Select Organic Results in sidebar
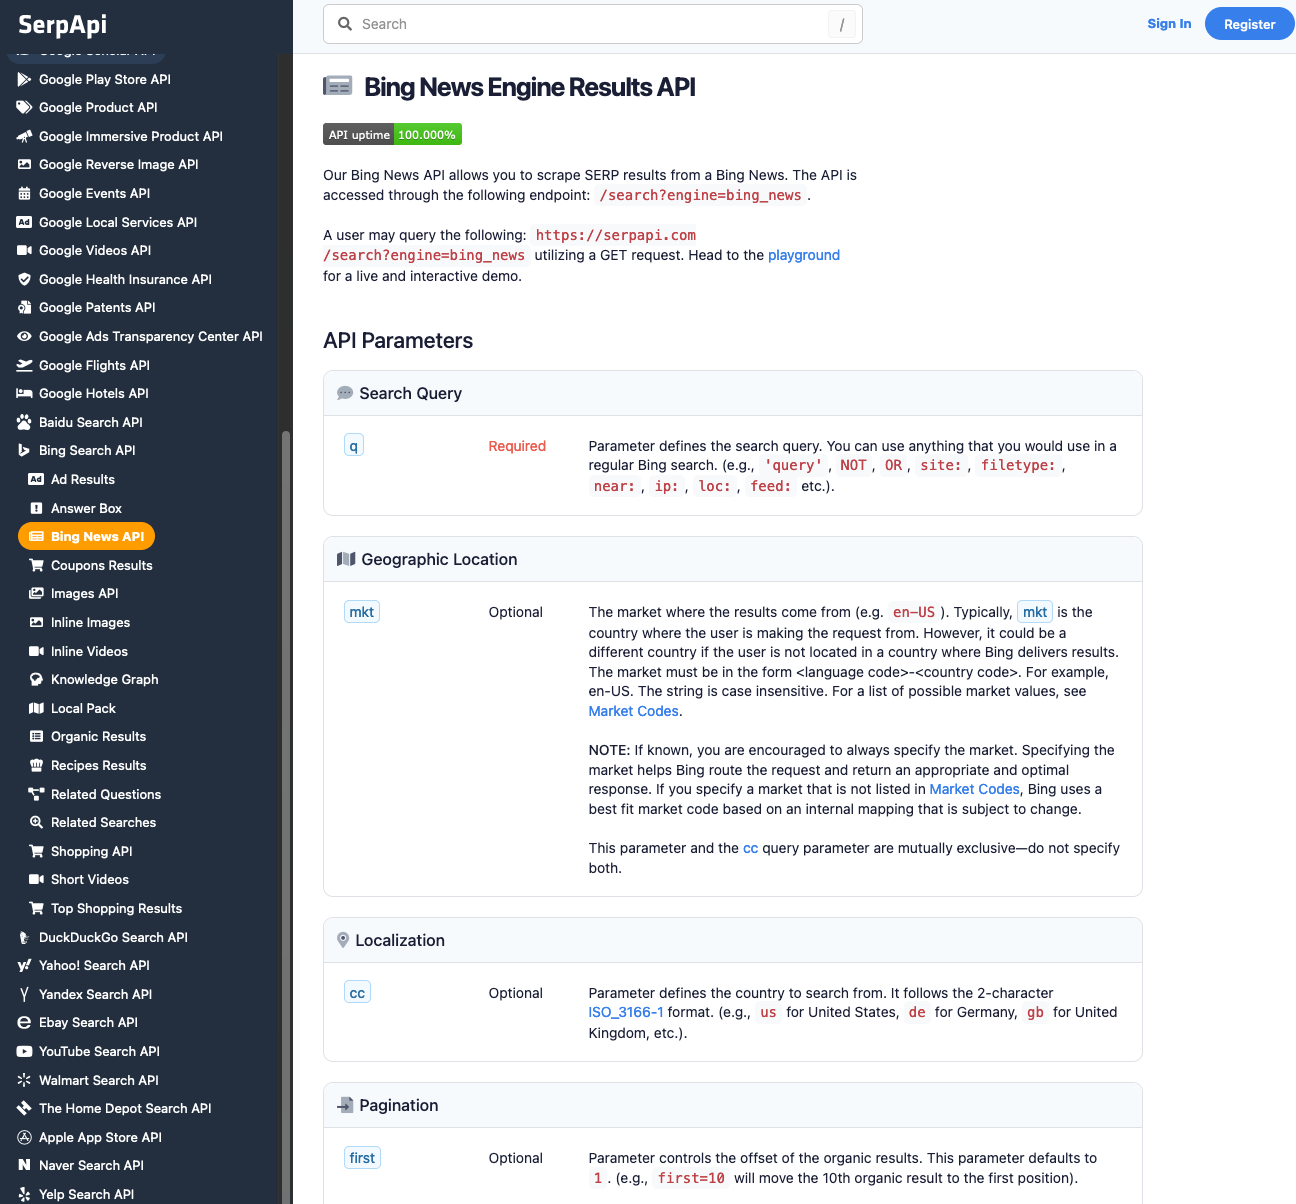 (99, 736)
